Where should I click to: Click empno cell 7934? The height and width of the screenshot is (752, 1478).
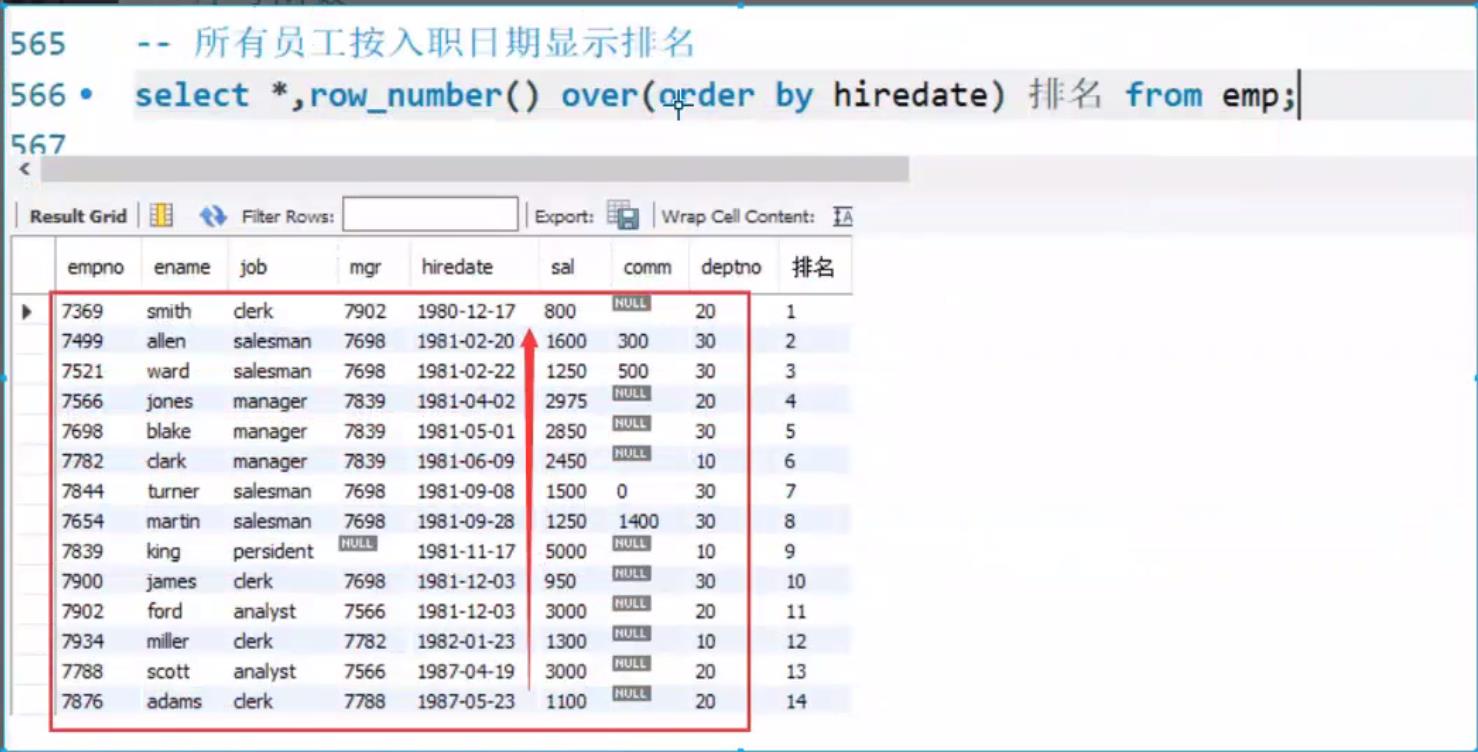pos(82,642)
